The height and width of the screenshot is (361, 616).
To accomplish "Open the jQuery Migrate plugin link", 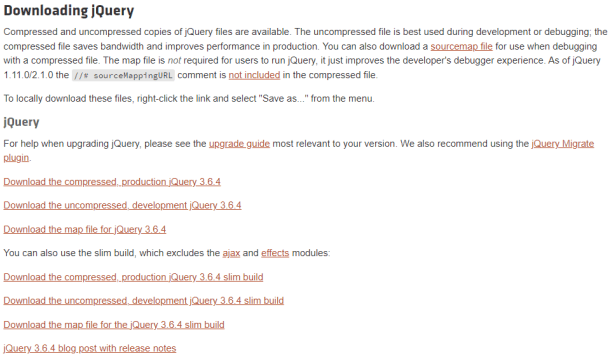I will click(563, 144).
